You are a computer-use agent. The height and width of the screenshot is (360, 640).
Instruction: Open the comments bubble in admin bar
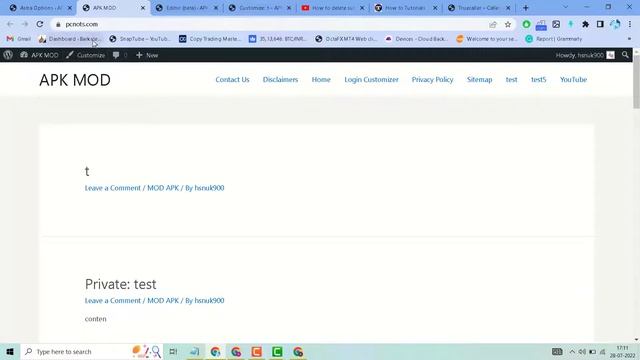coord(120,55)
